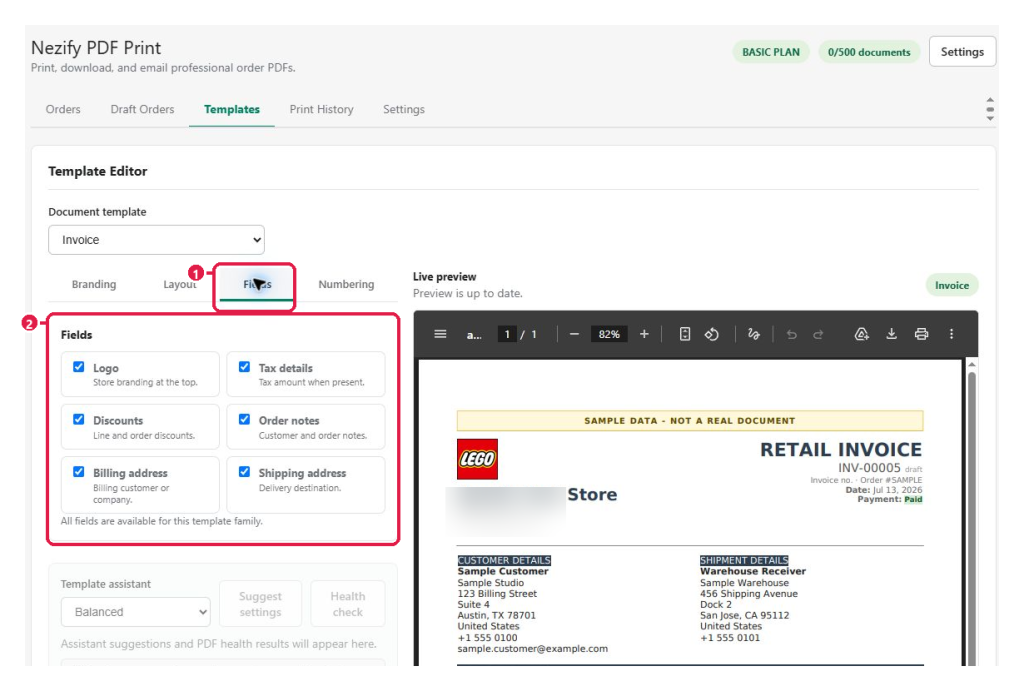Uncheck the Tax details checkbox

click(244, 367)
